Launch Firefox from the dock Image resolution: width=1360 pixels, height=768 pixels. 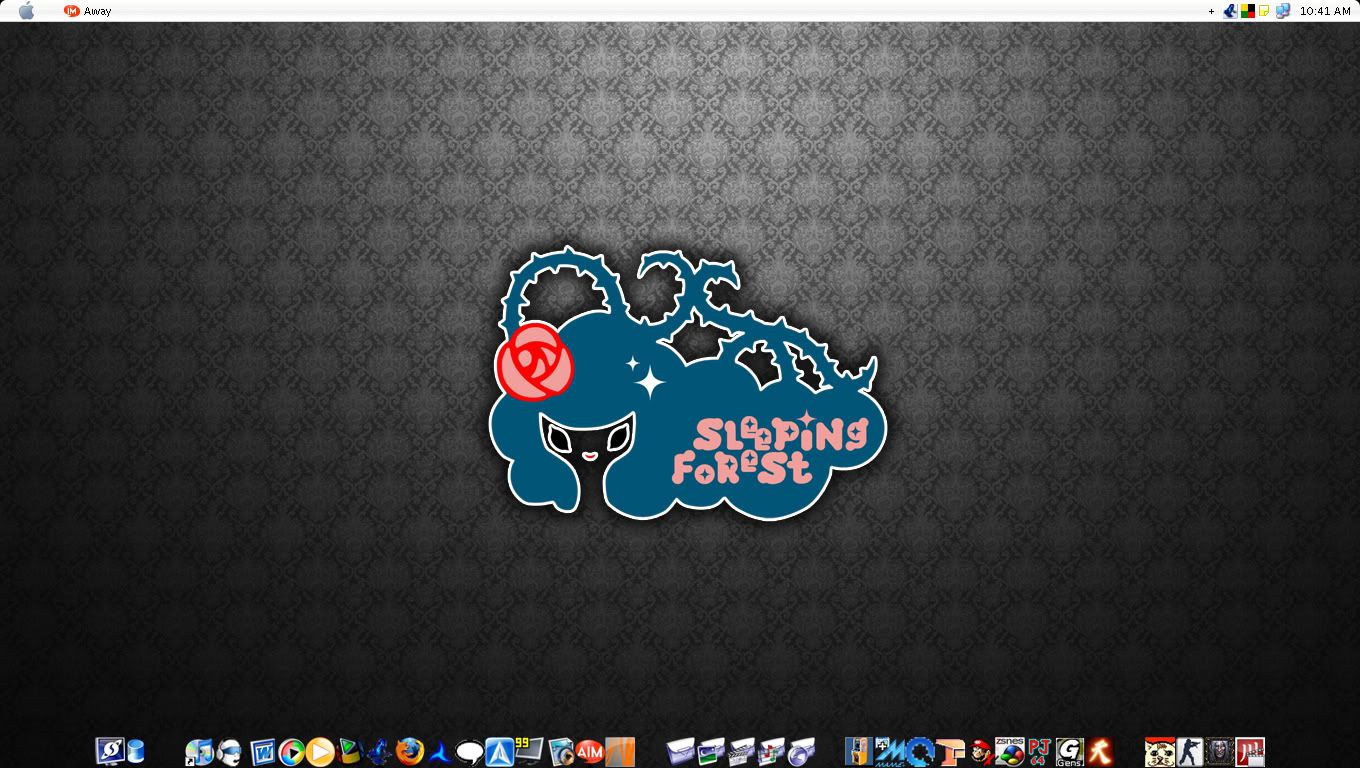(x=409, y=751)
